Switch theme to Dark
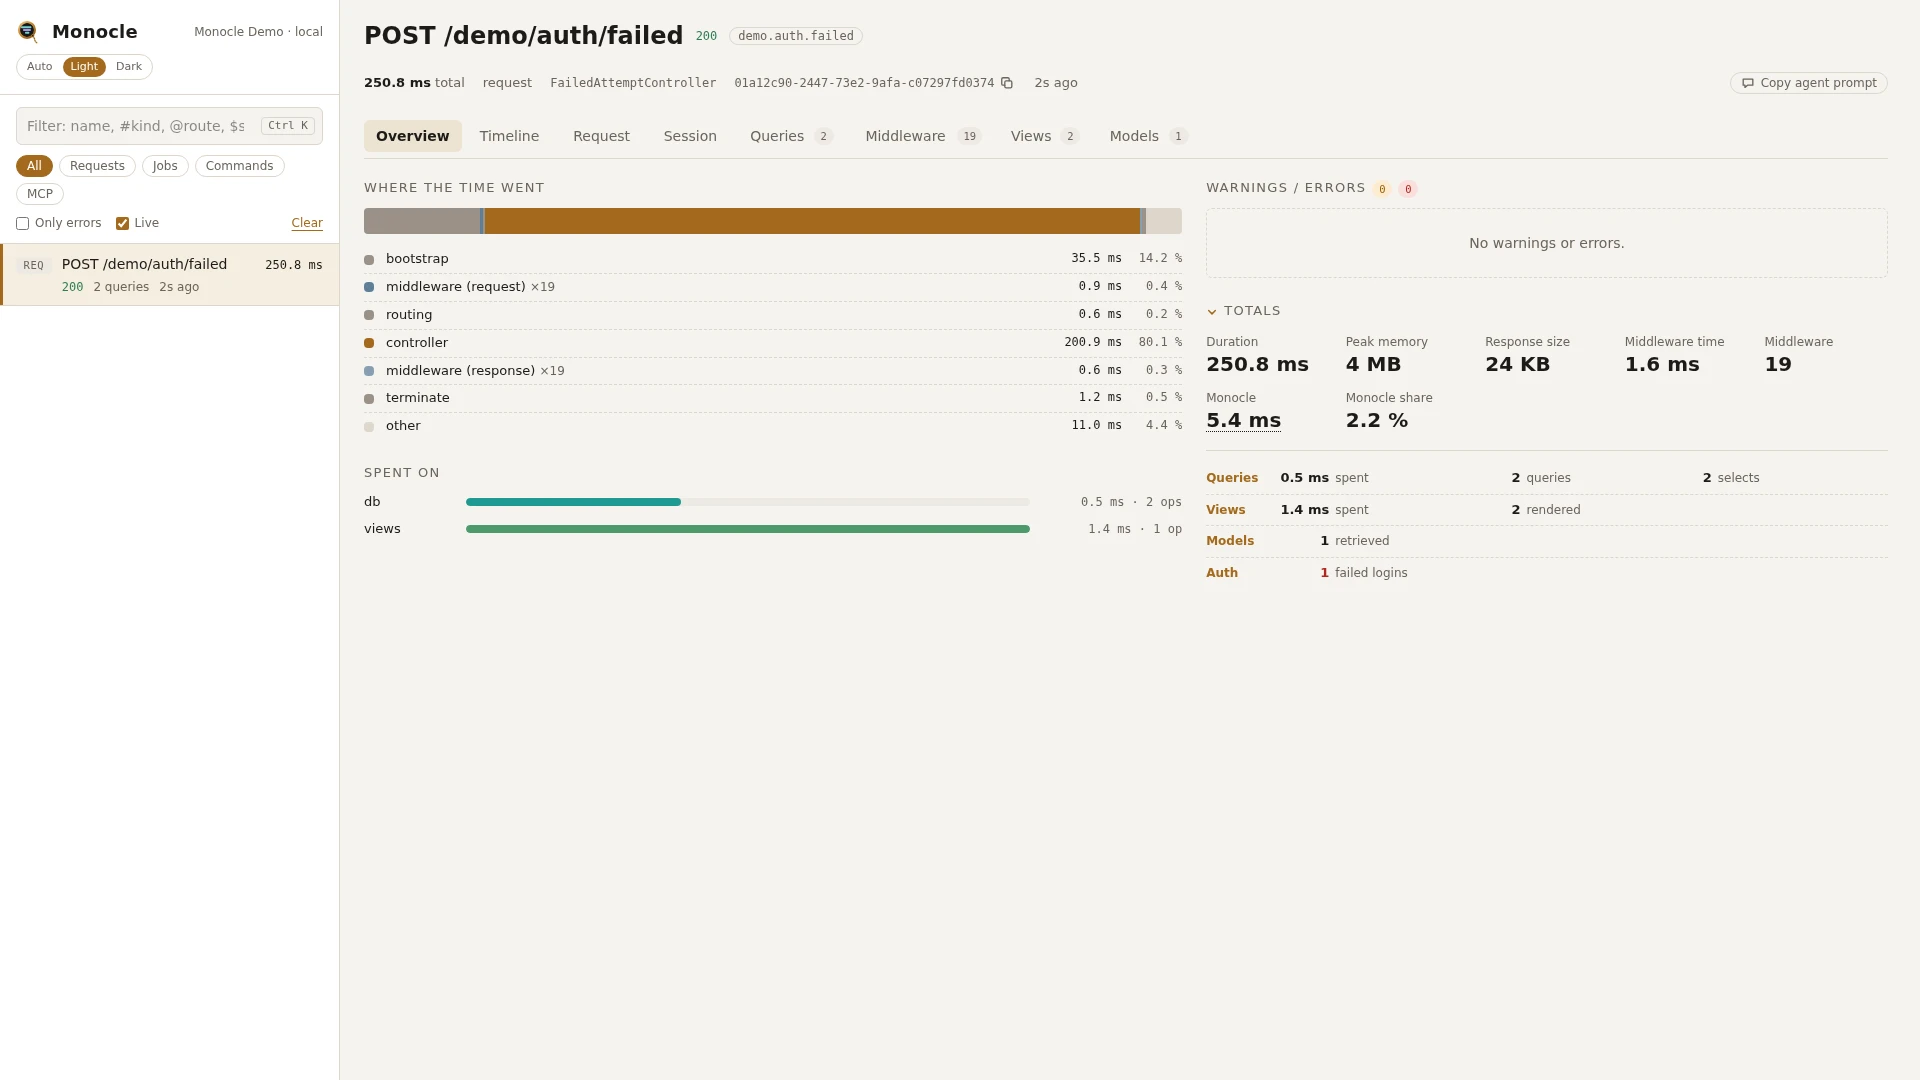This screenshot has width=1920, height=1080. (x=129, y=67)
